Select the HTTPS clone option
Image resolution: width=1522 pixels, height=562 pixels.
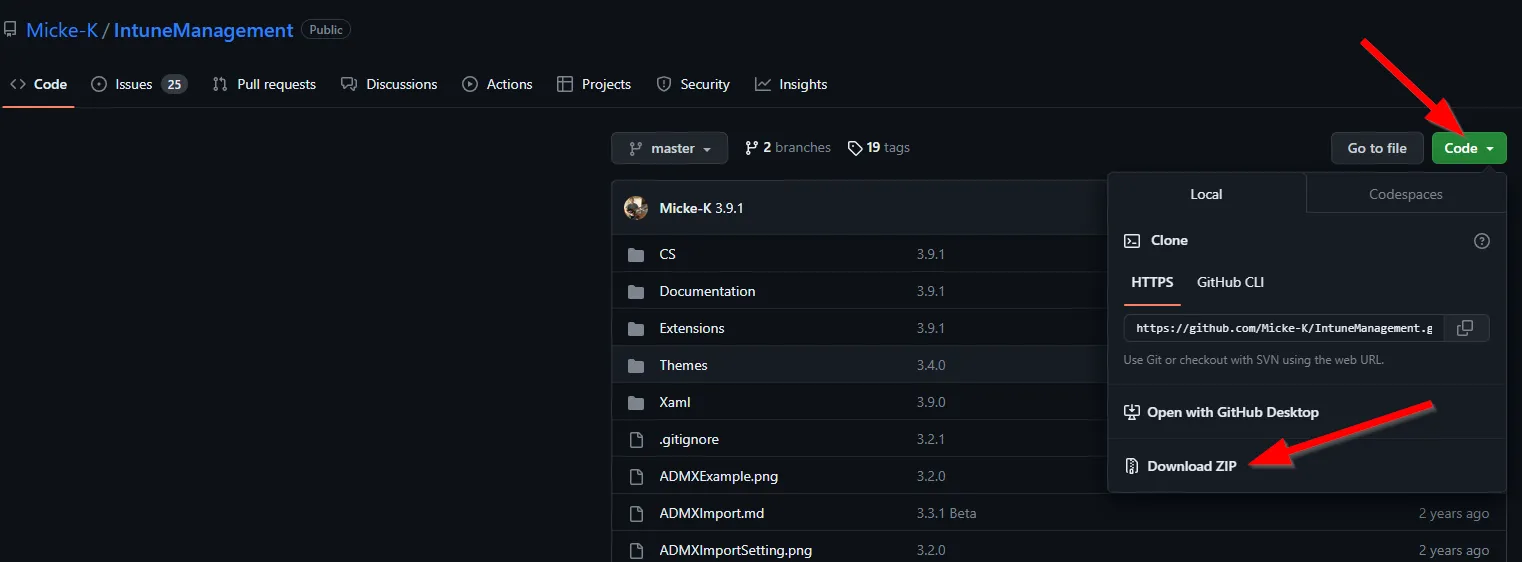tap(1152, 283)
